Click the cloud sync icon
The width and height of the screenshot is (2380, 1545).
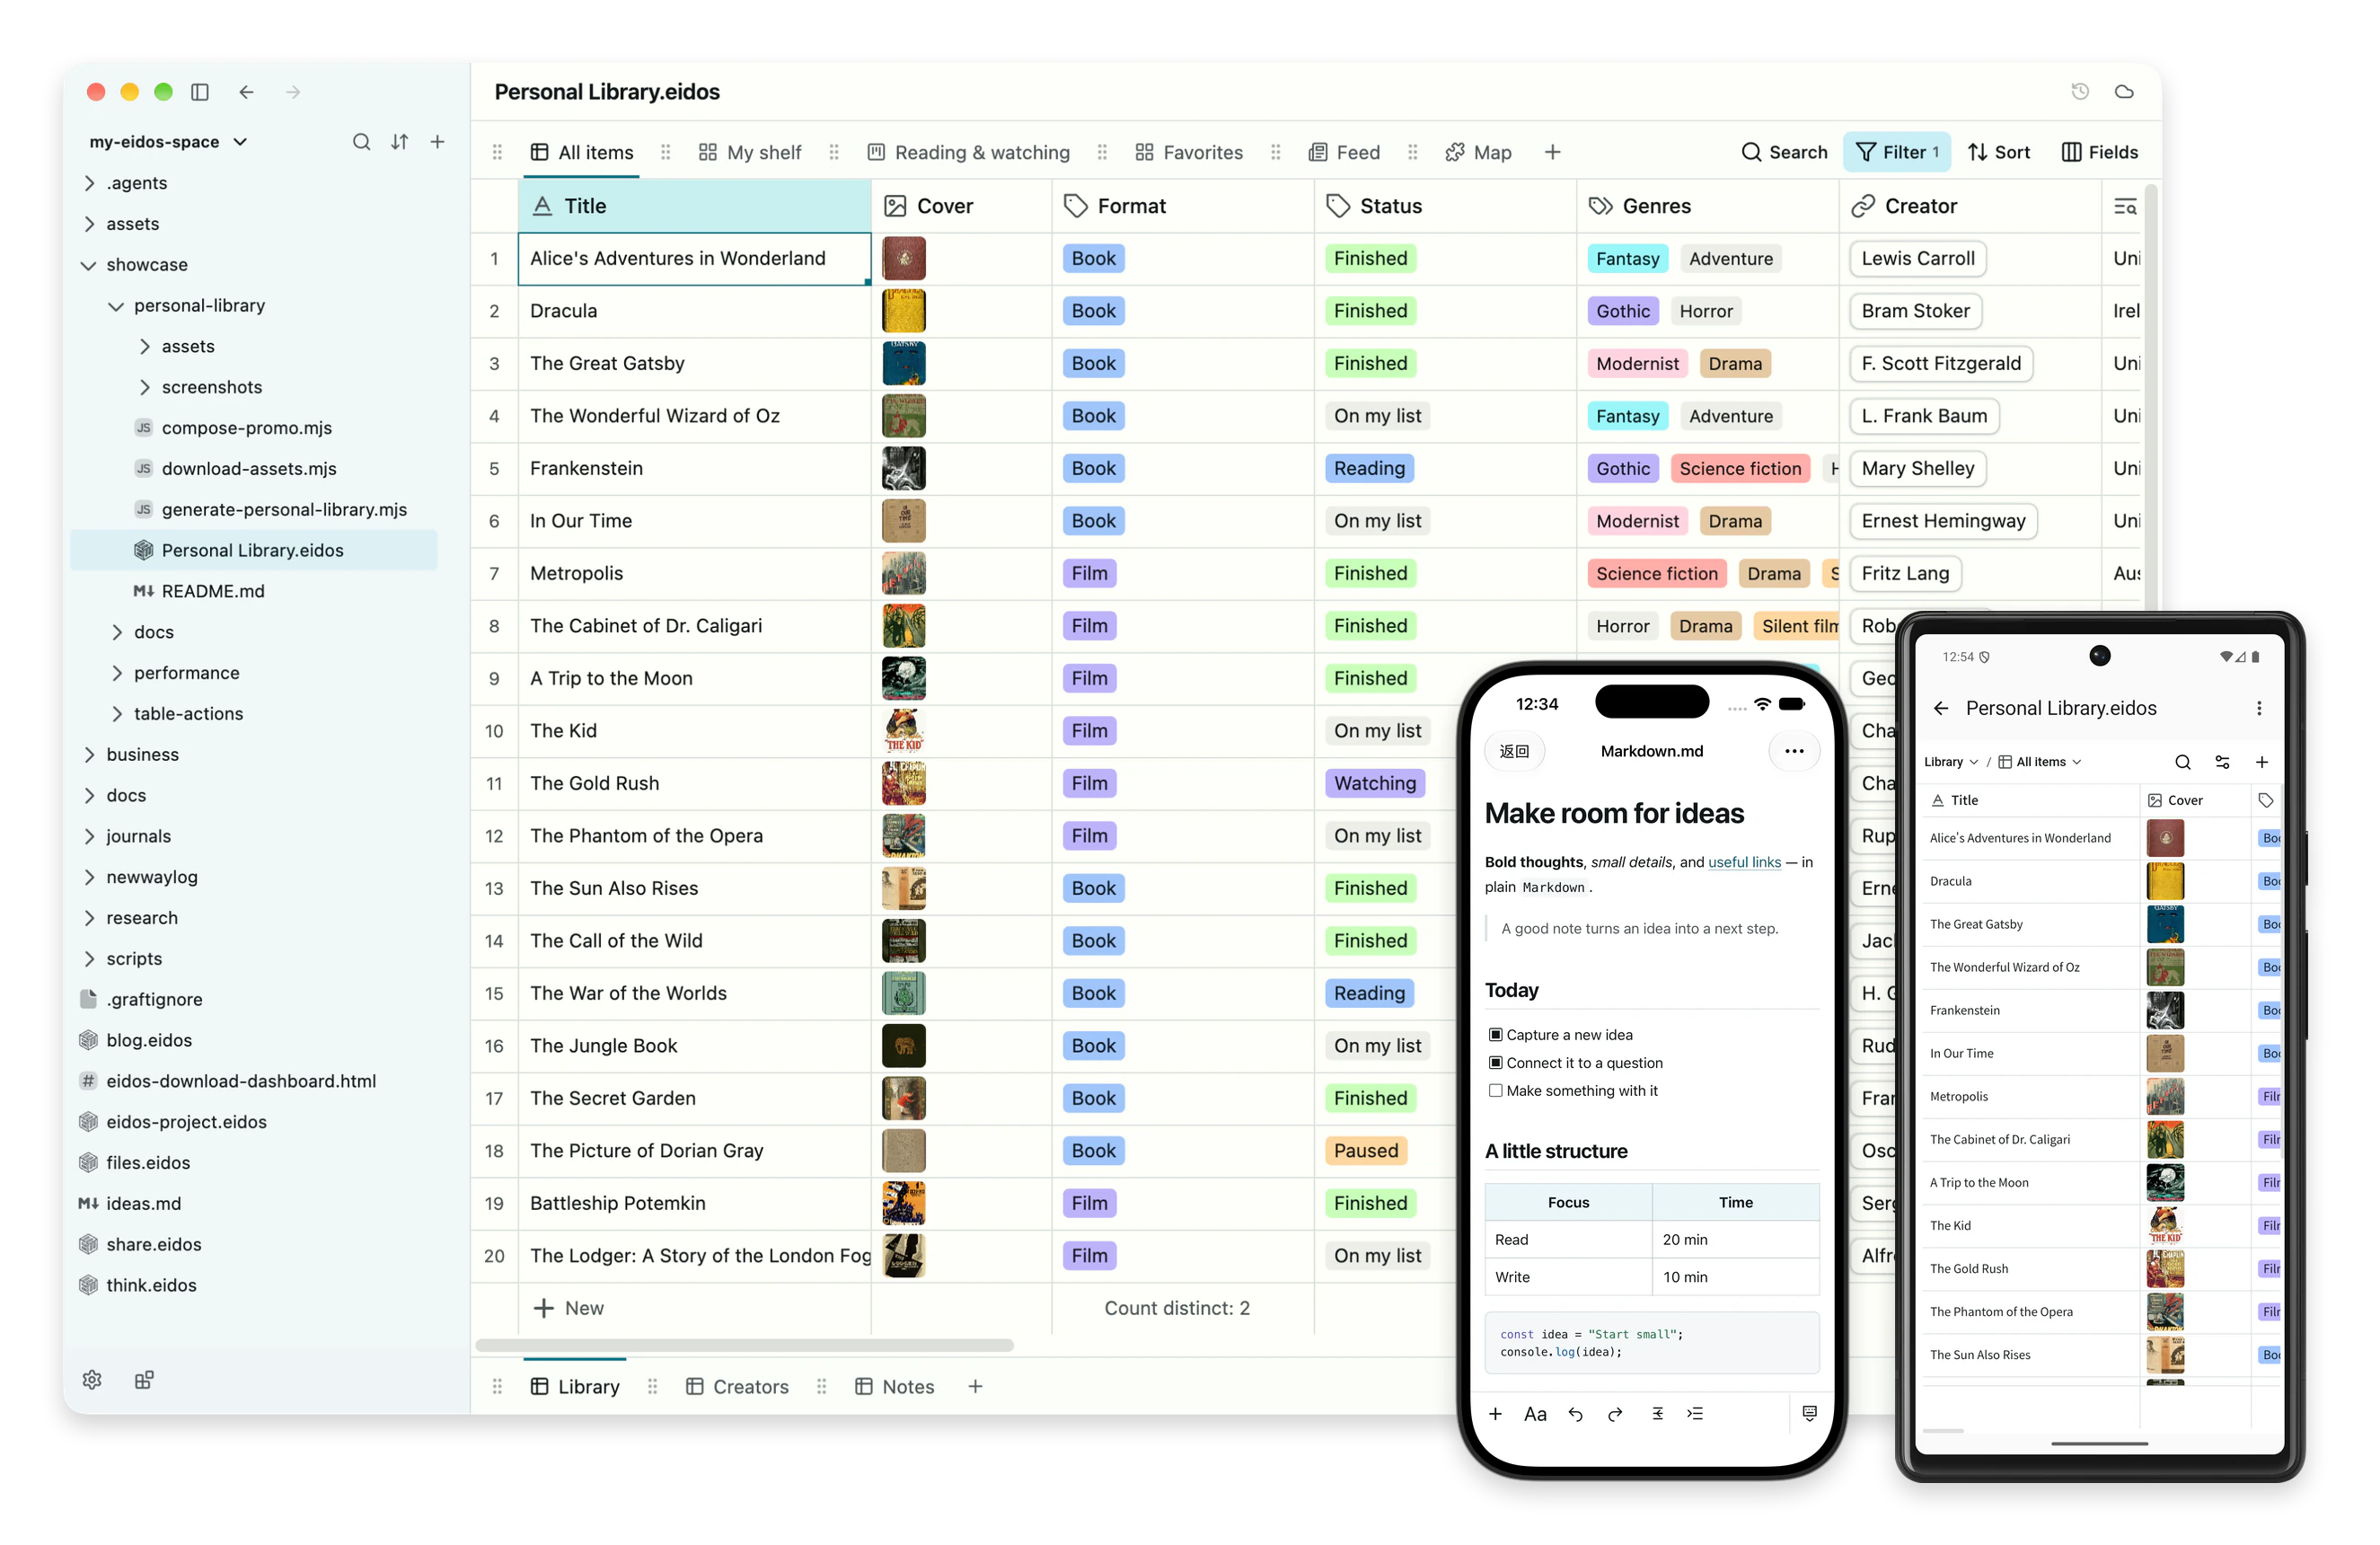pyautogui.click(x=2124, y=92)
